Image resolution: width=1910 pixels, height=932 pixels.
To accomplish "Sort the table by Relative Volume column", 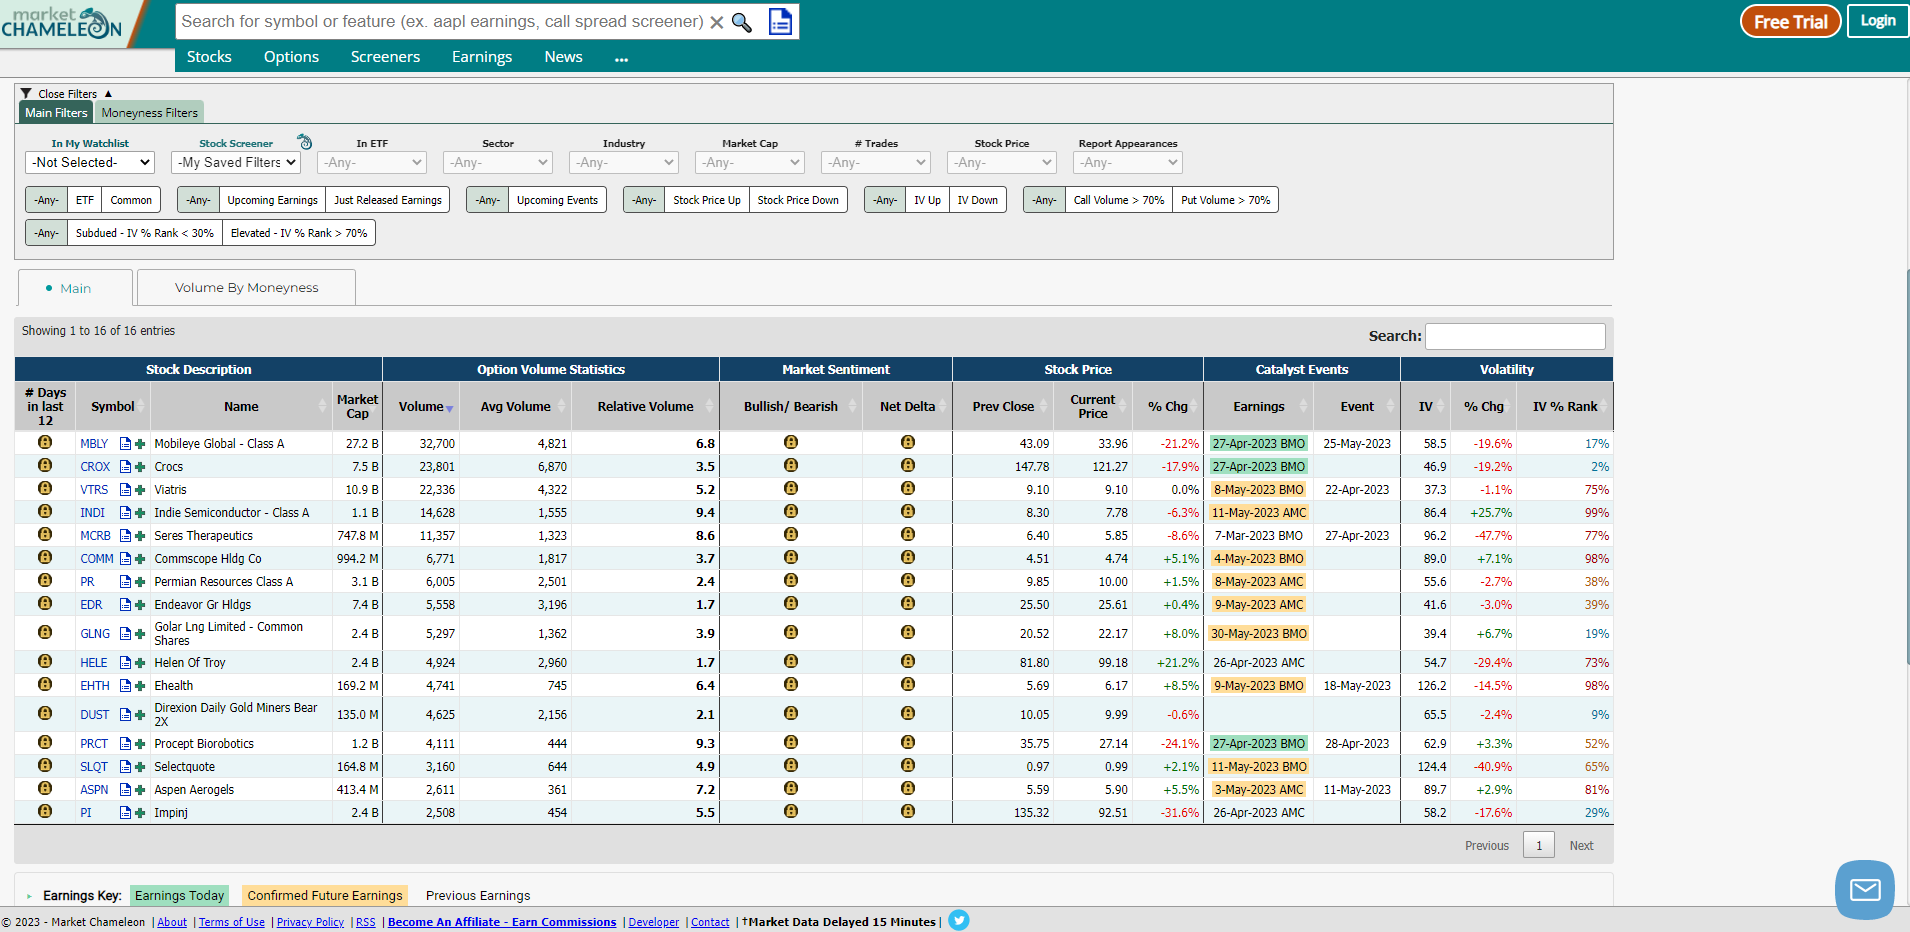I will 645,406.
